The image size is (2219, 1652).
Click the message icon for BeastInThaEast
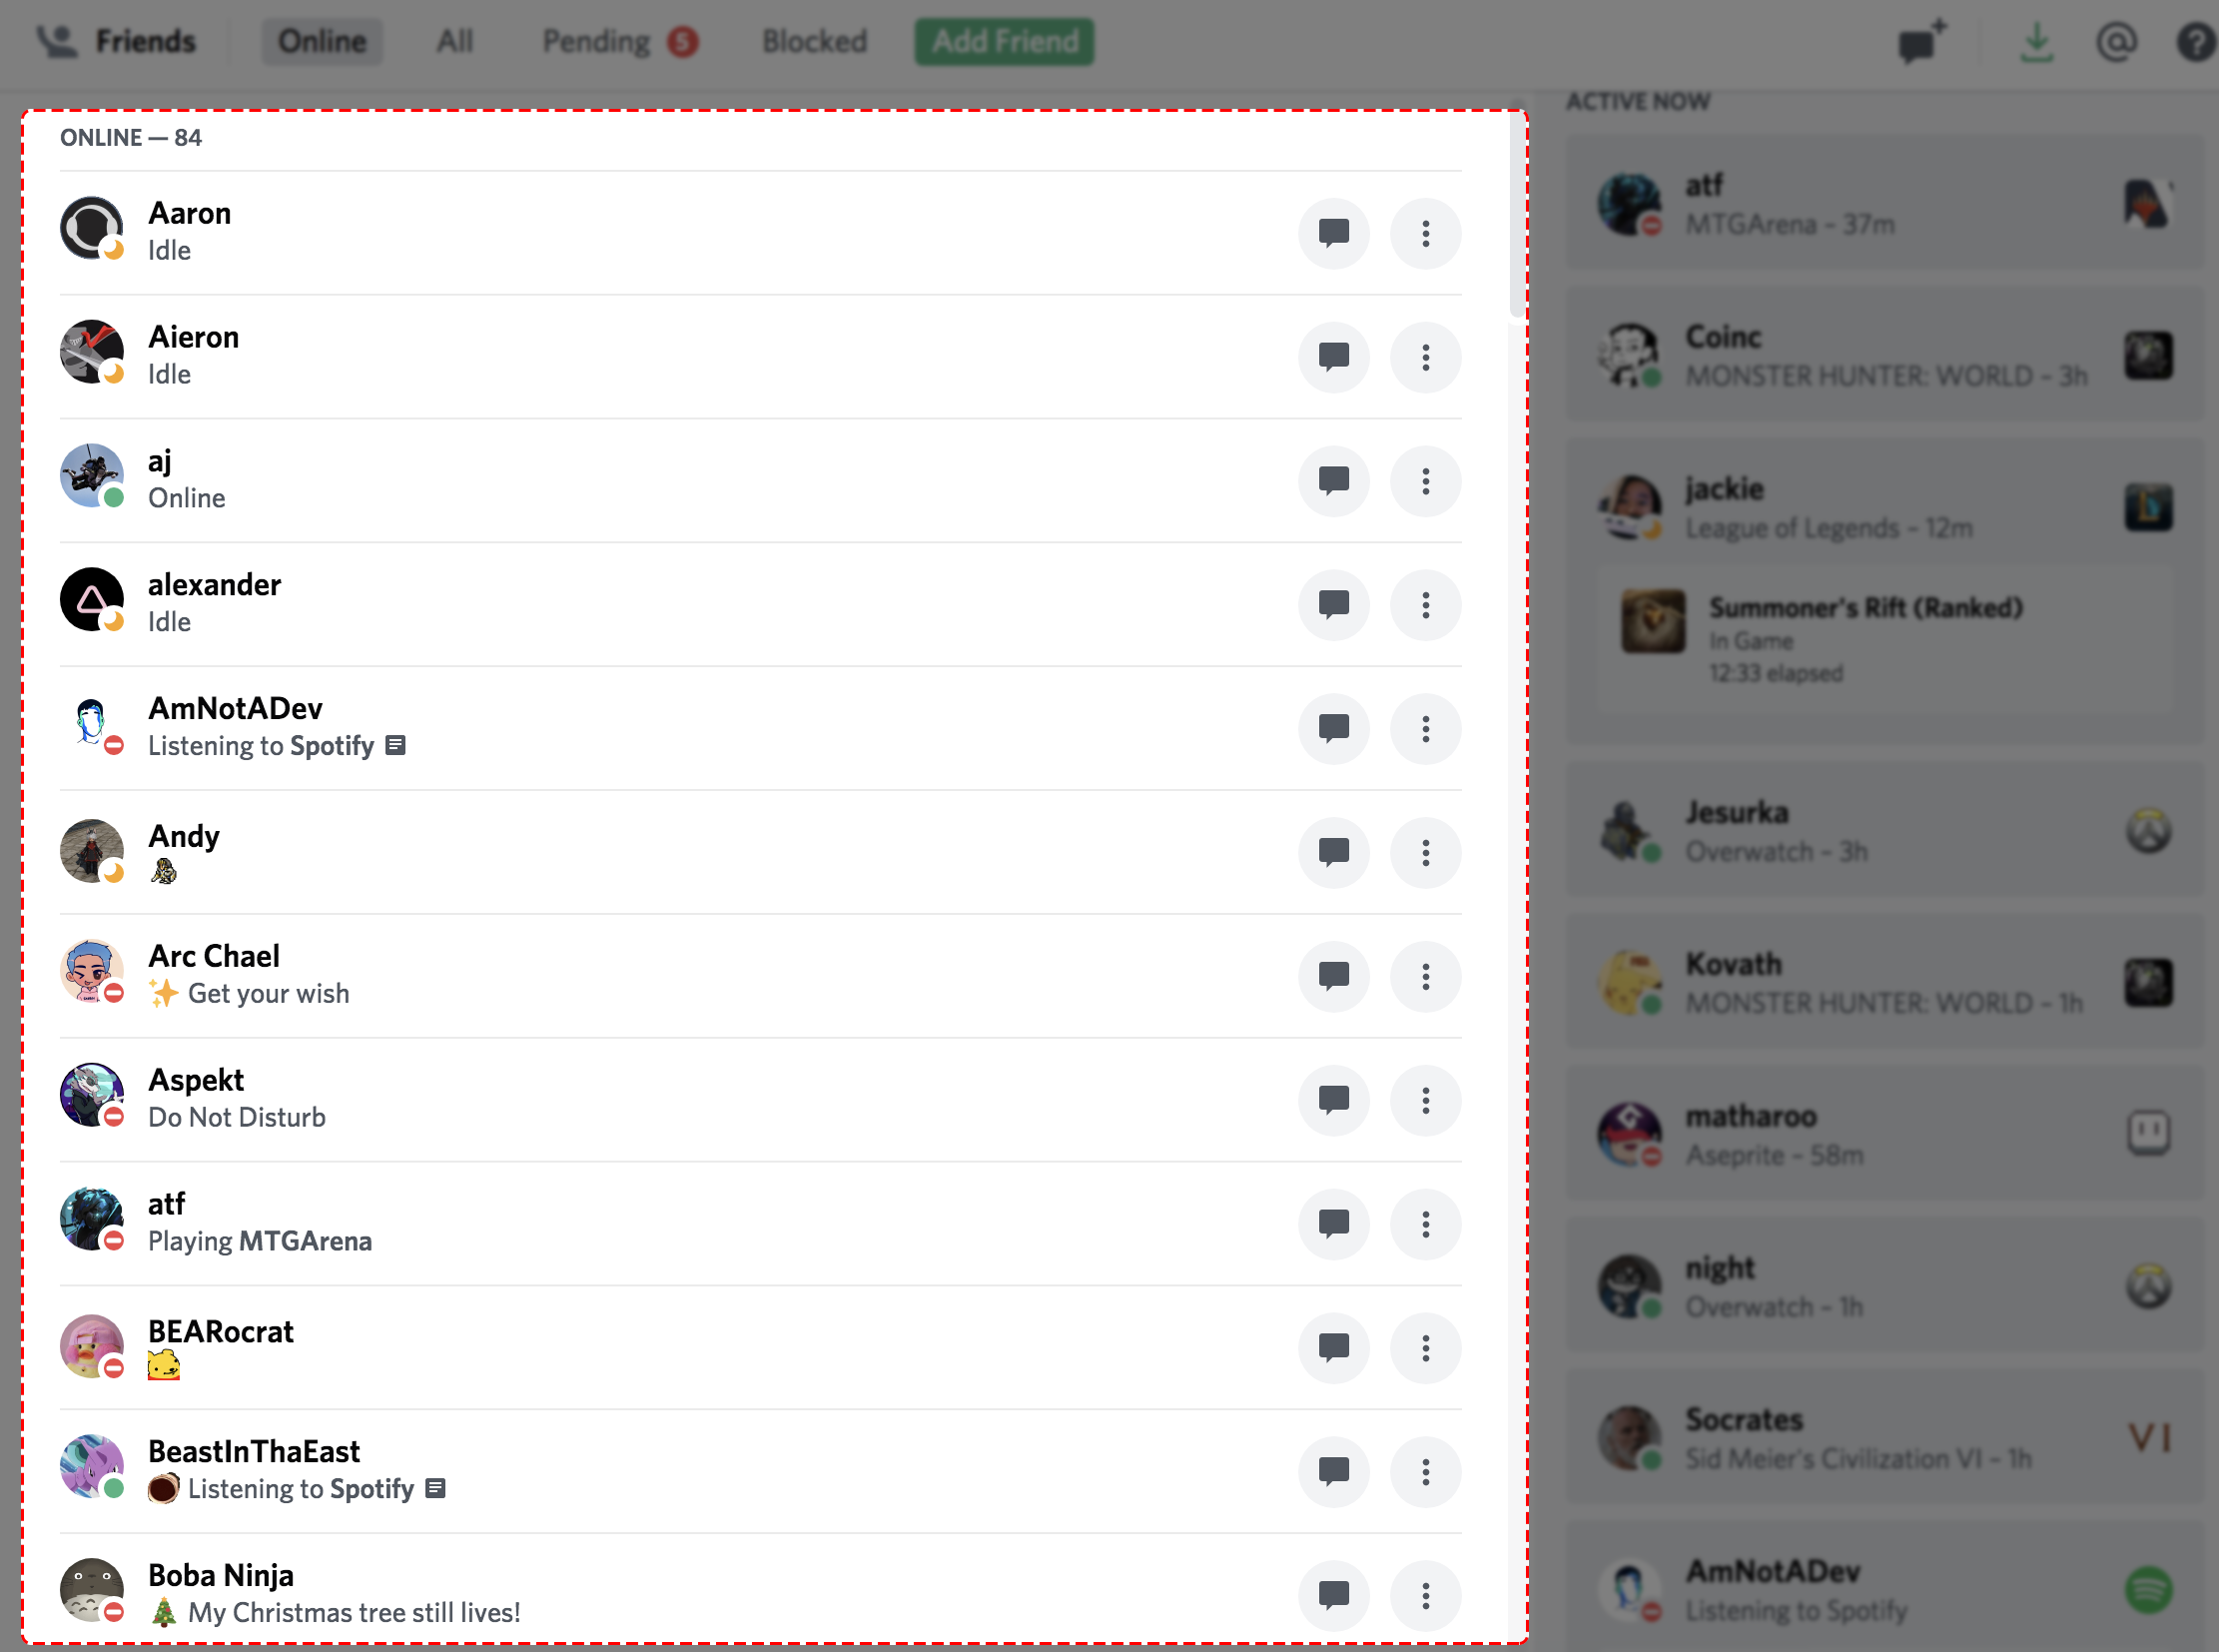1336,1471
